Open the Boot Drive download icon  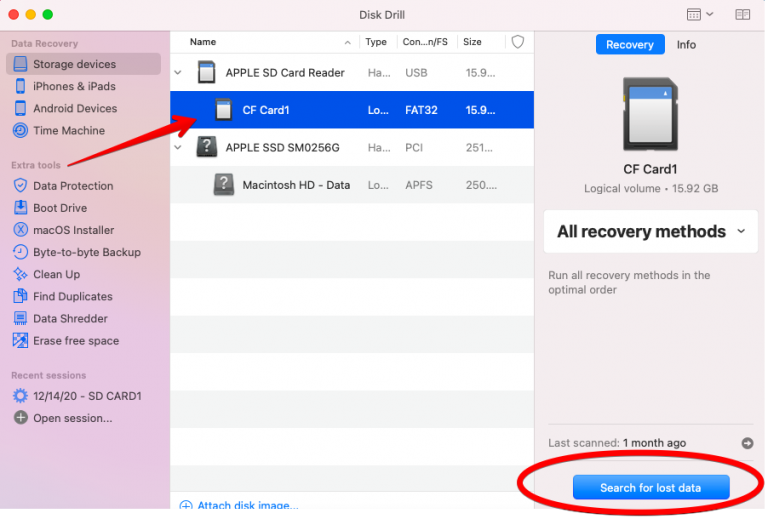(x=20, y=208)
